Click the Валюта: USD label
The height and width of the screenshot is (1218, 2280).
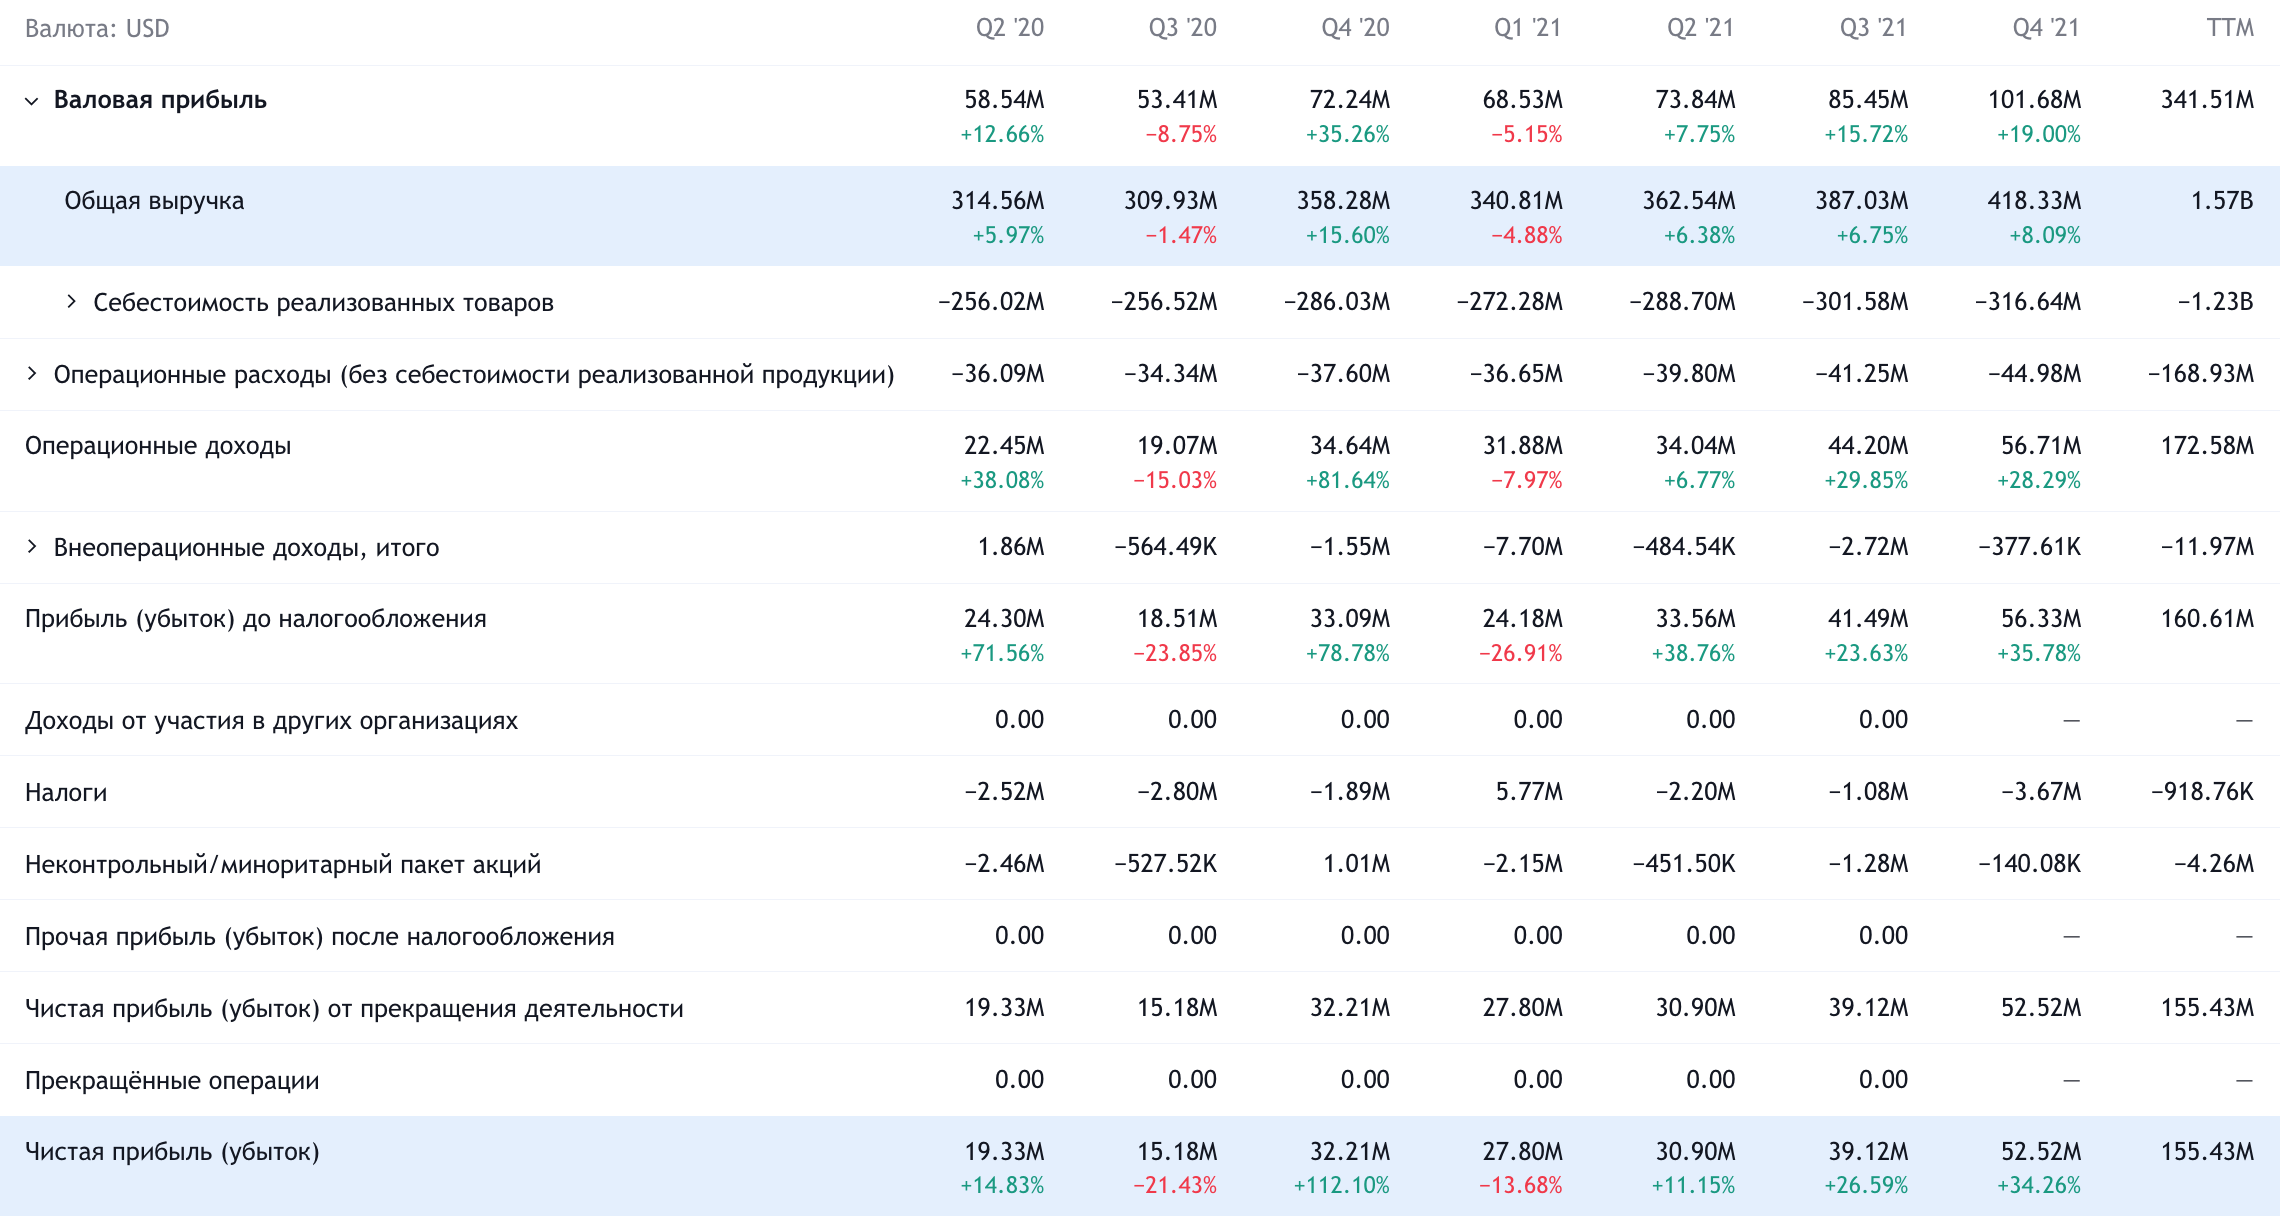pos(97,29)
